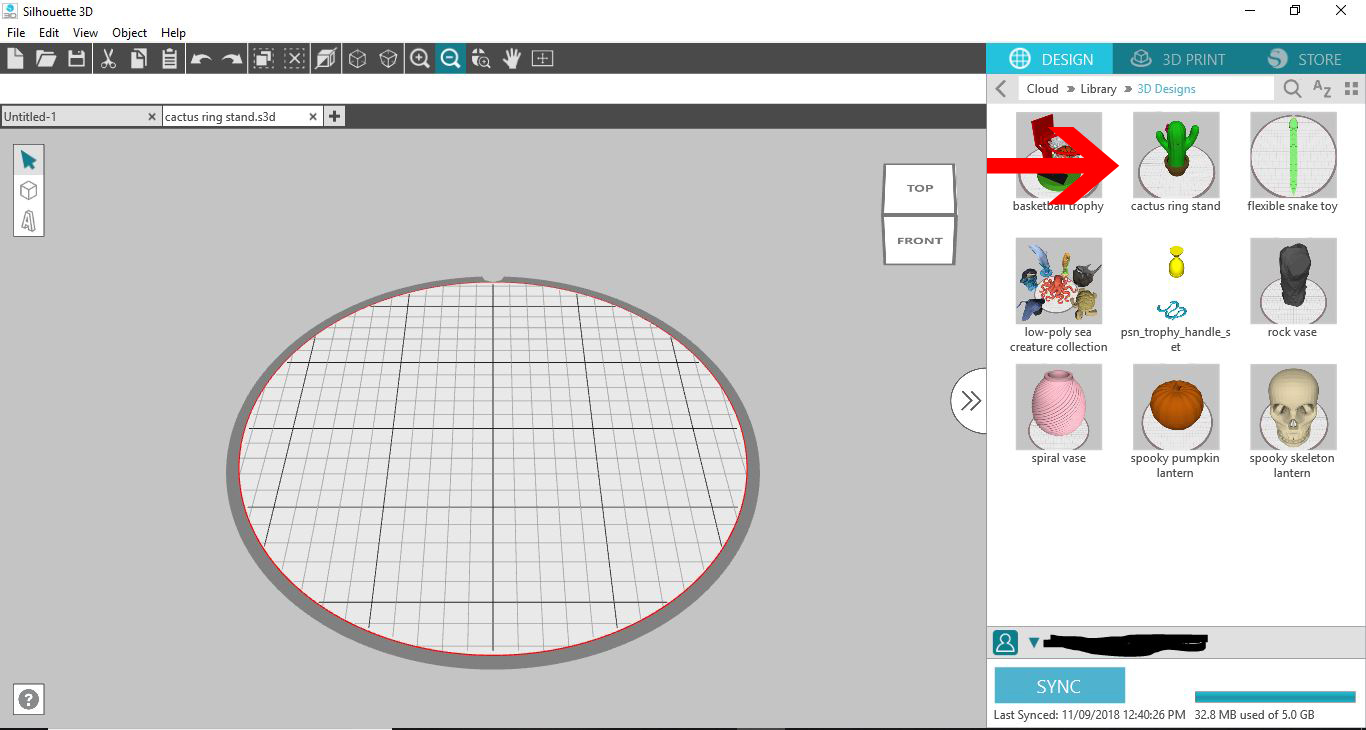1366x730 pixels.
Task: Open the Edit menu
Action: (49, 33)
